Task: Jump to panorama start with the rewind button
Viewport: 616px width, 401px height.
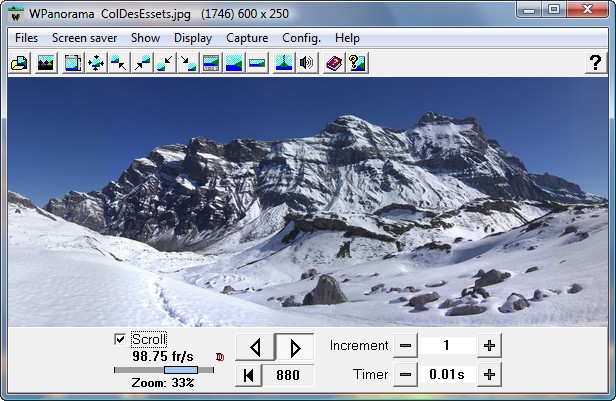Action: pos(248,375)
